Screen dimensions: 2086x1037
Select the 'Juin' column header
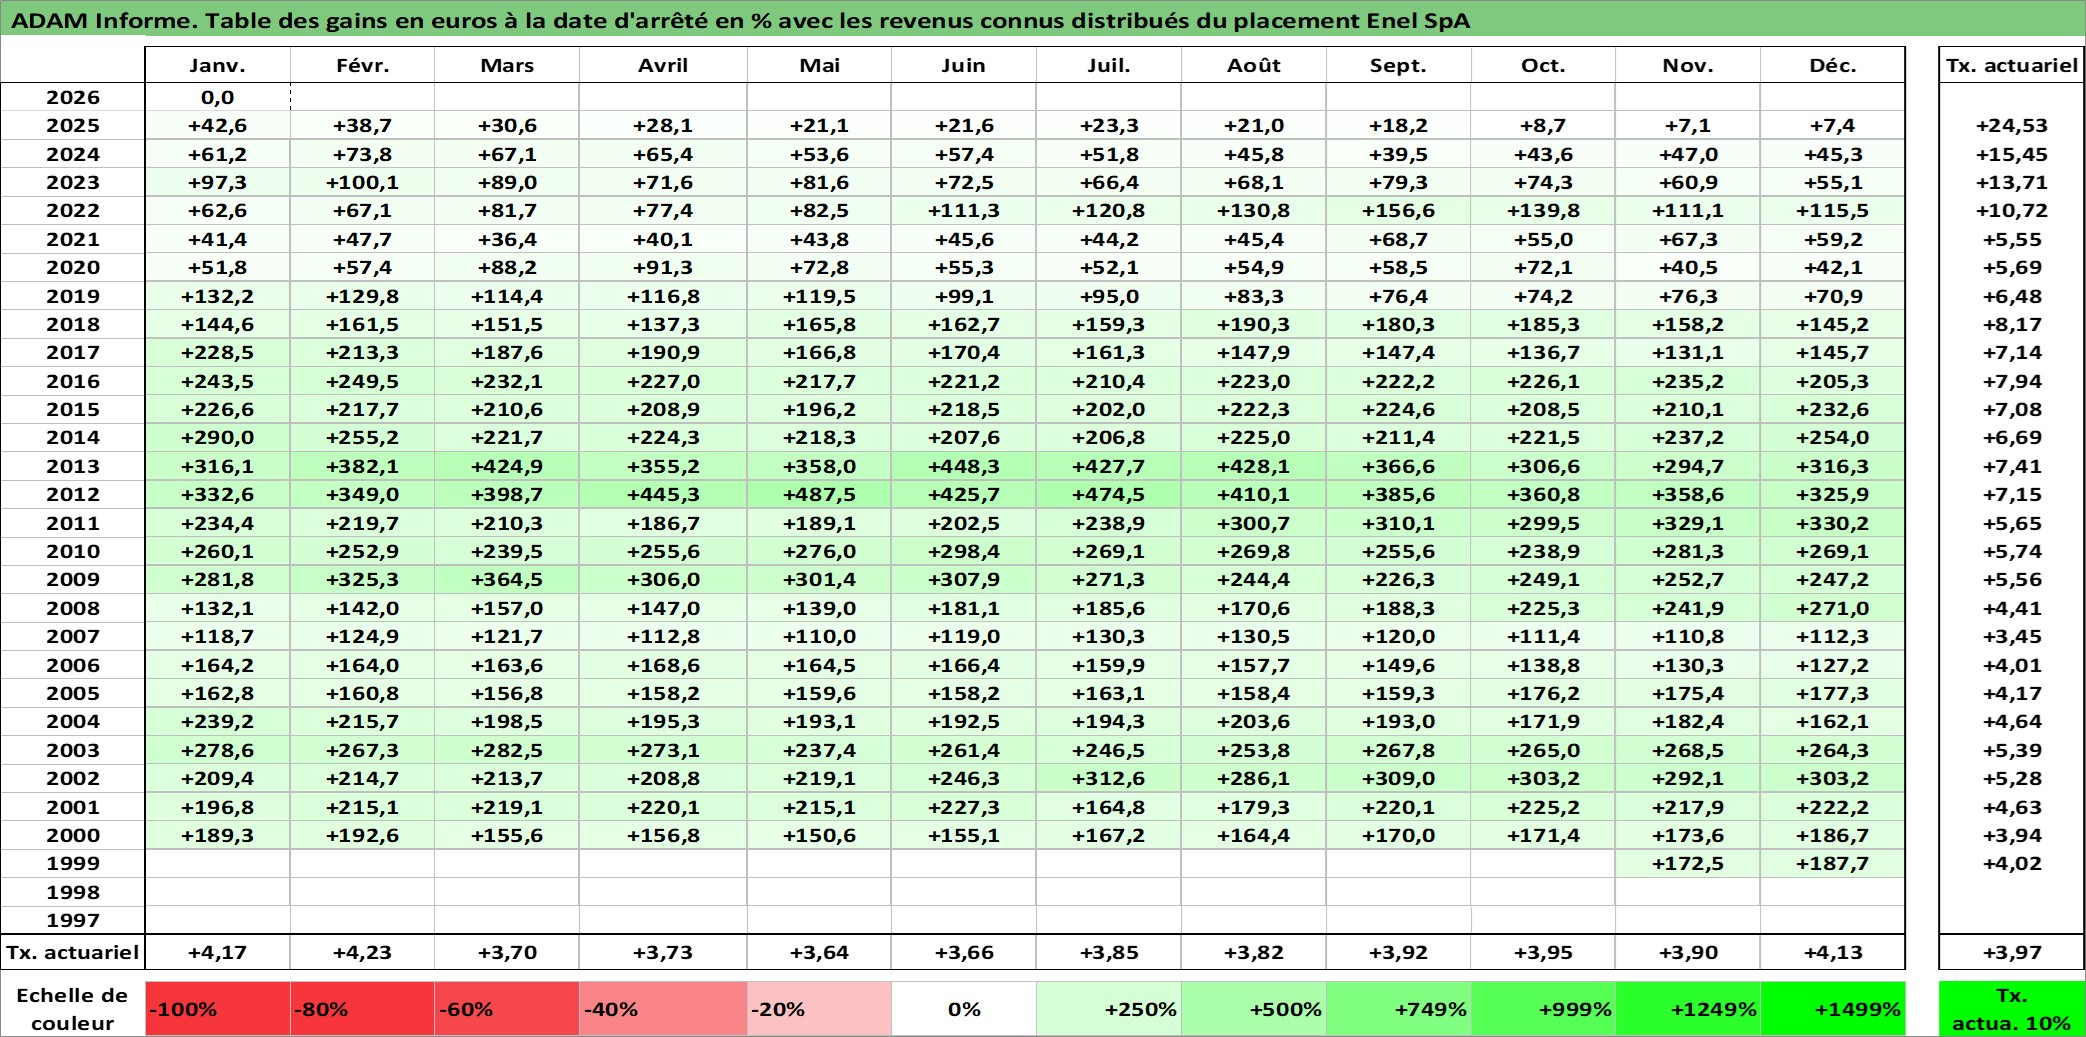pos(964,65)
